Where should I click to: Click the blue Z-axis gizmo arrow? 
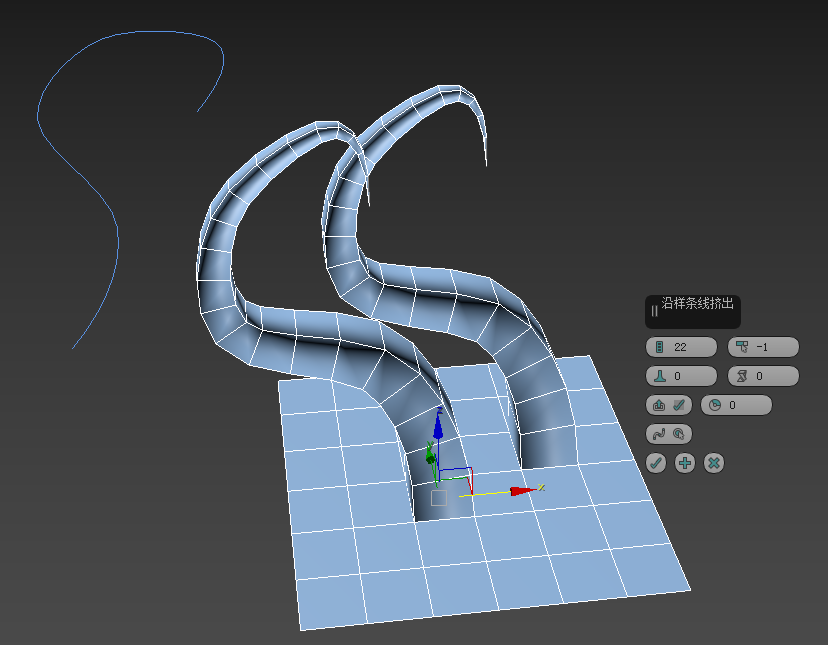[437, 427]
